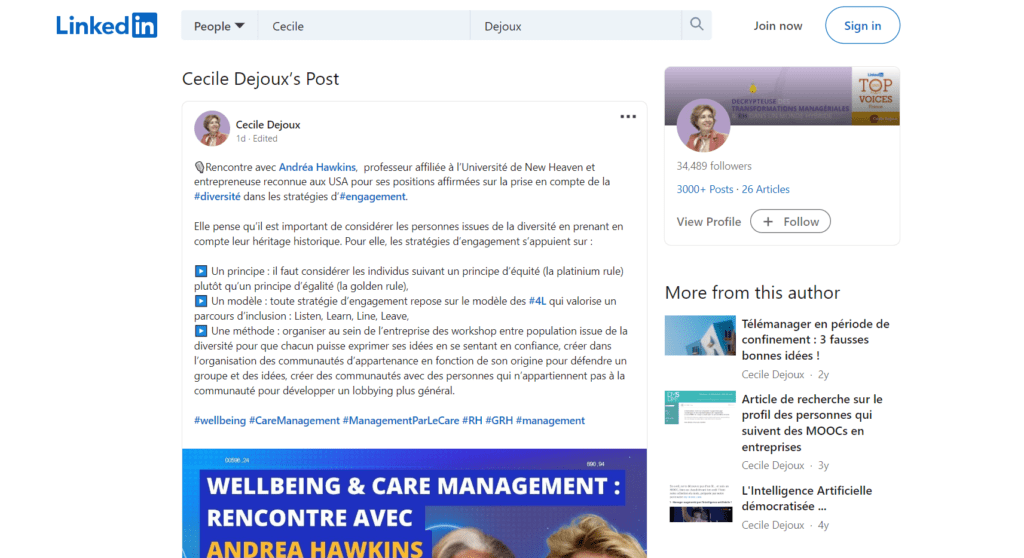
Task: Click the Follow button with plus icon
Action: (x=790, y=222)
